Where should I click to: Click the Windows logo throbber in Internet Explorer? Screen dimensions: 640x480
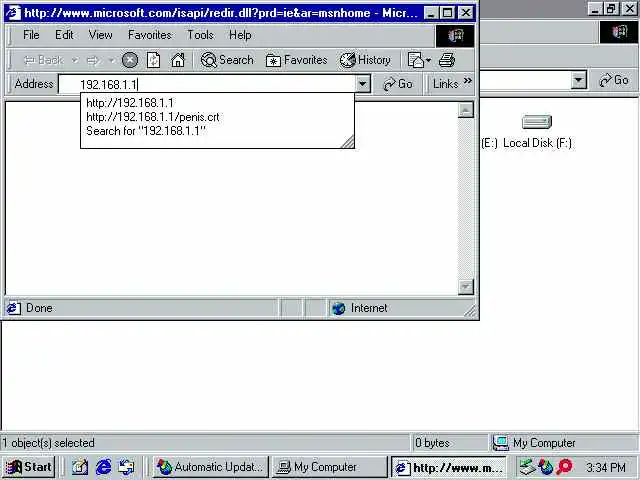pos(455,36)
